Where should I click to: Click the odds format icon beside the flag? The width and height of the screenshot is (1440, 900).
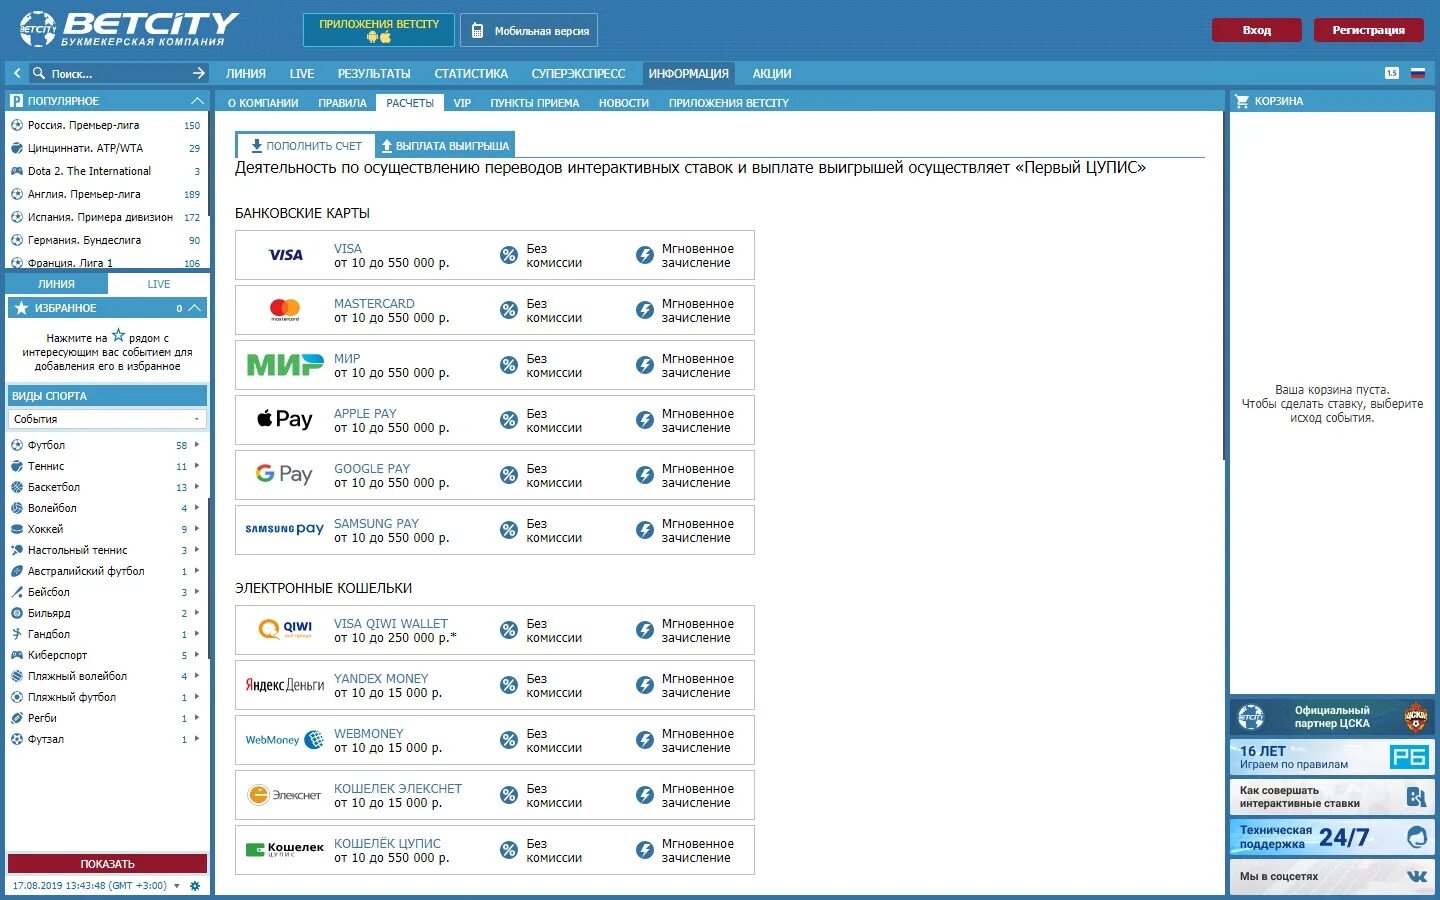(1392, 73)
